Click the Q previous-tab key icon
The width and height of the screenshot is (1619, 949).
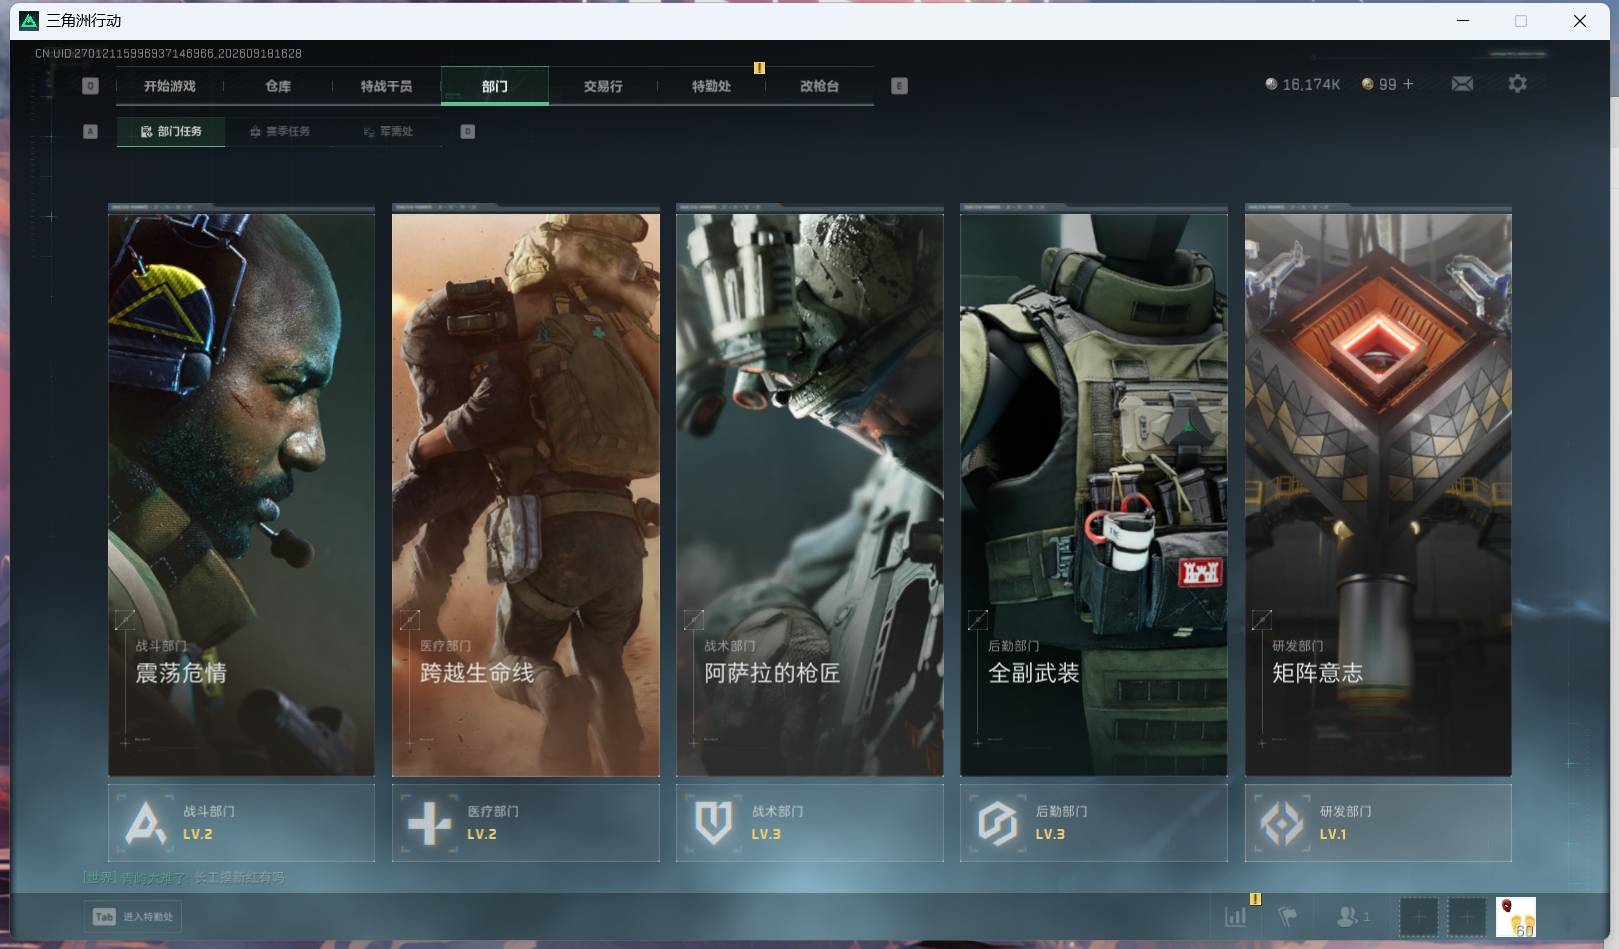coord(90,86)
